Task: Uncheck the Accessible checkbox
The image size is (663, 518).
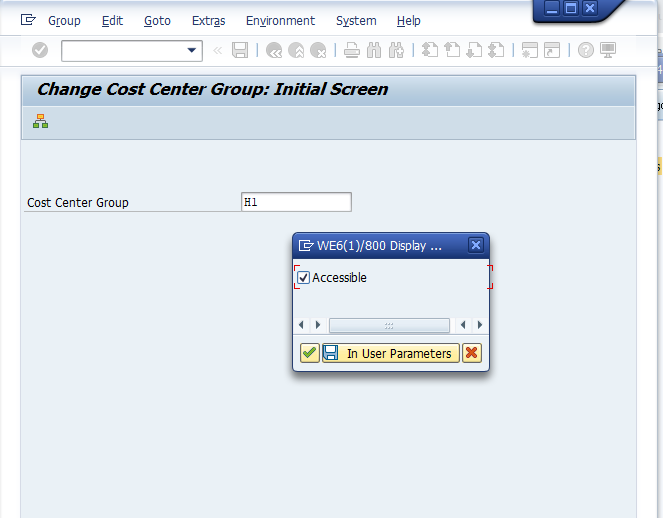Action: pyautogui.click(x=304, y=277)
